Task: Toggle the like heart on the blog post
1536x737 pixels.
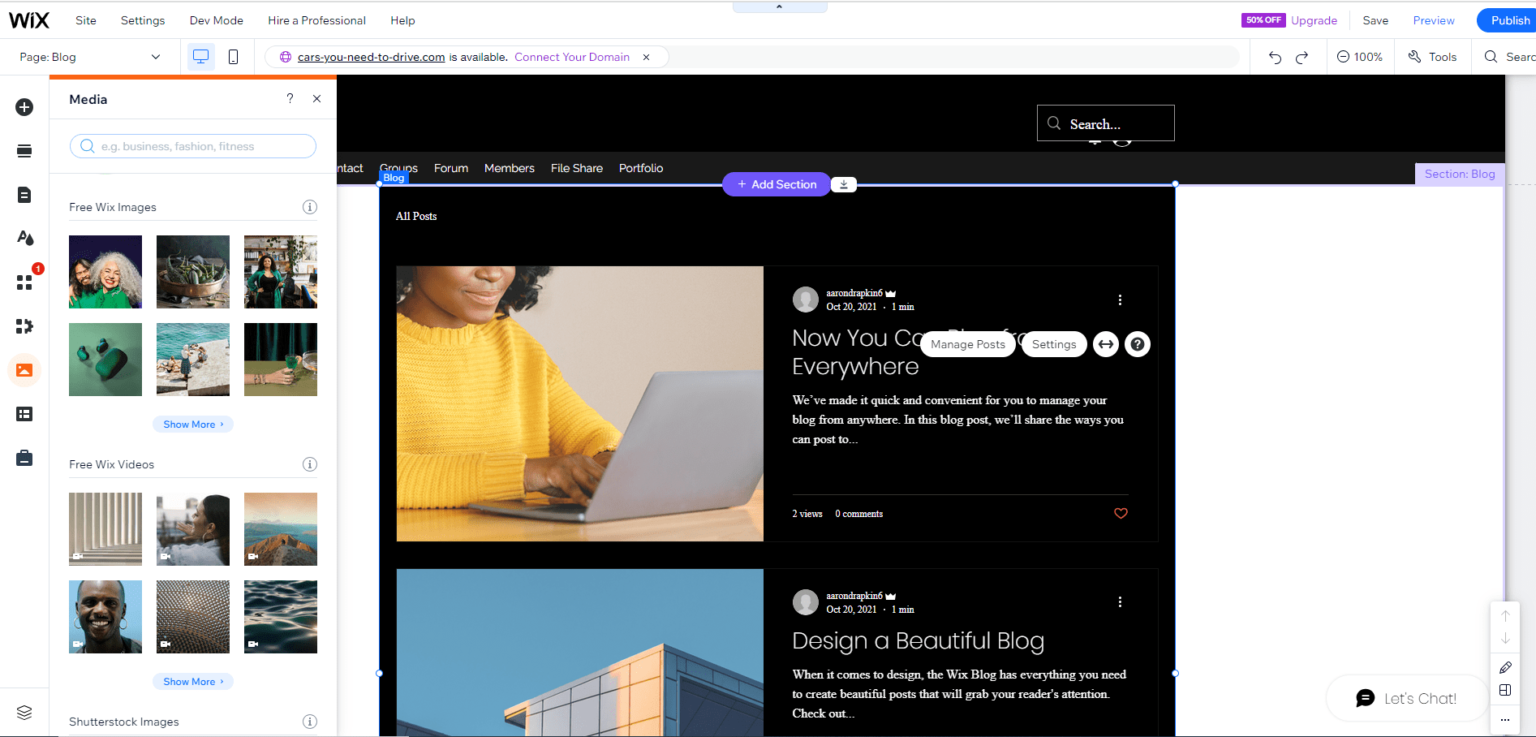Action: (1120, 513)
